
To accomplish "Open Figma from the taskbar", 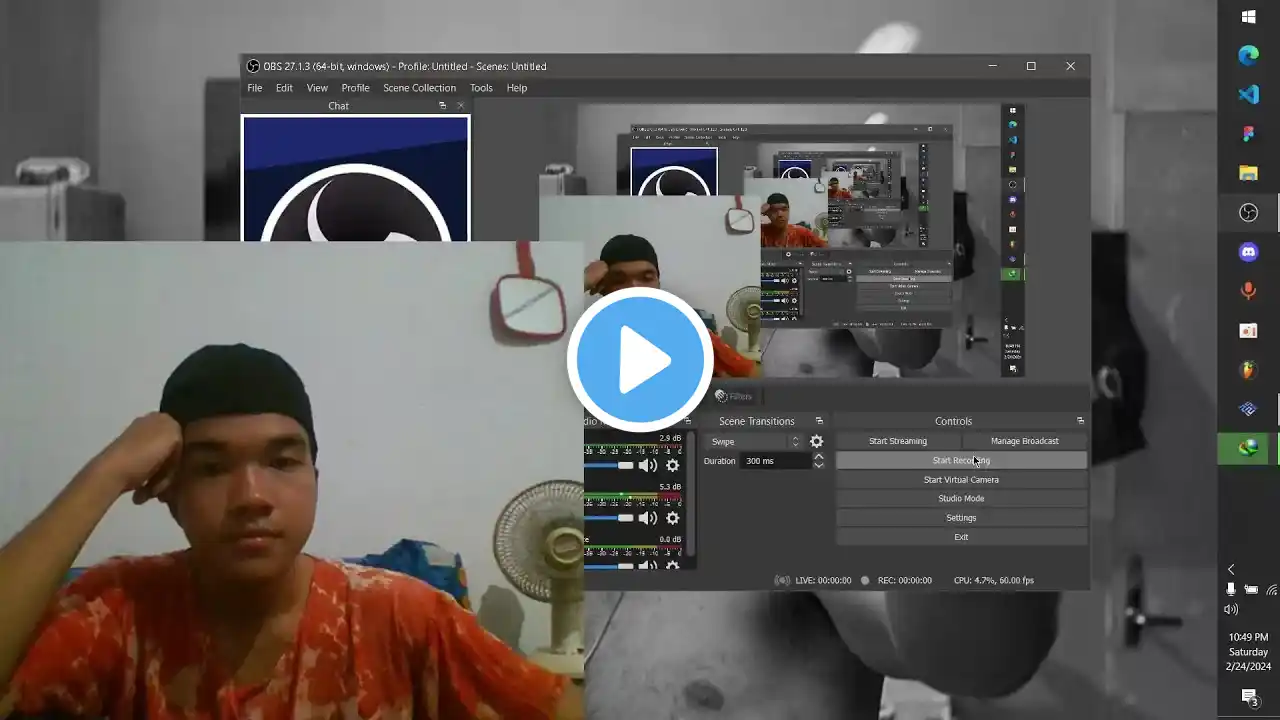I will (x=1248, y=134).
